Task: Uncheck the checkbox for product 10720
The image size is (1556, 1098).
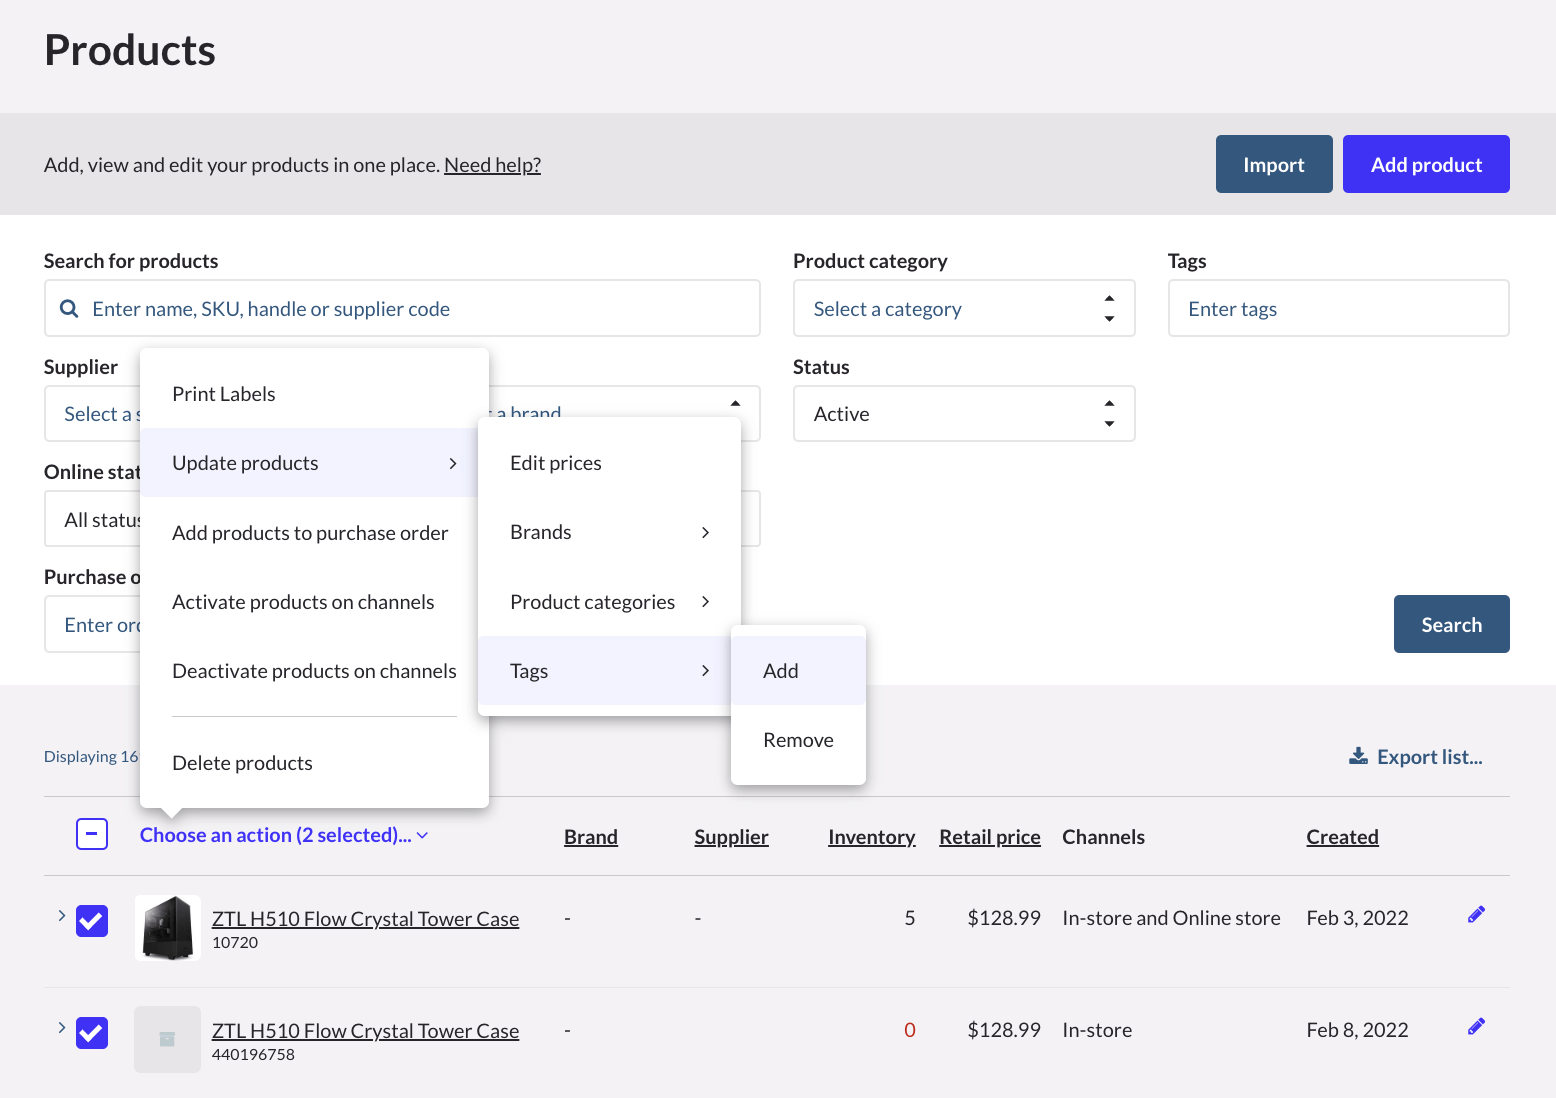Action: click(92, 921)
